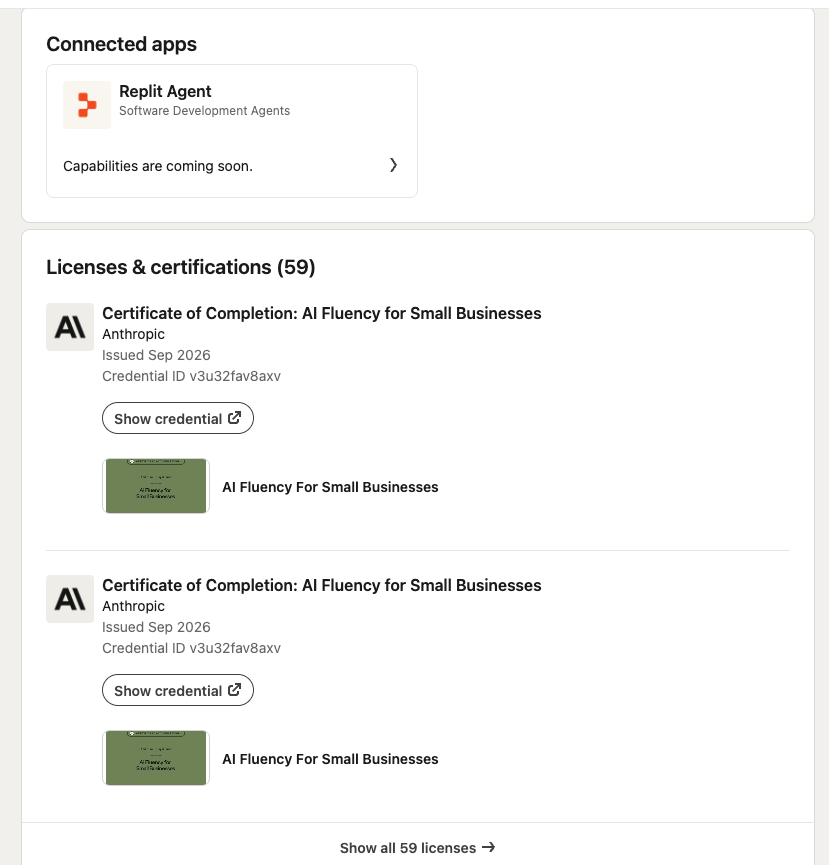829x865 pixels.
Task: Click the arrow next to Show all 59 licenses
Action: (489, 847)
